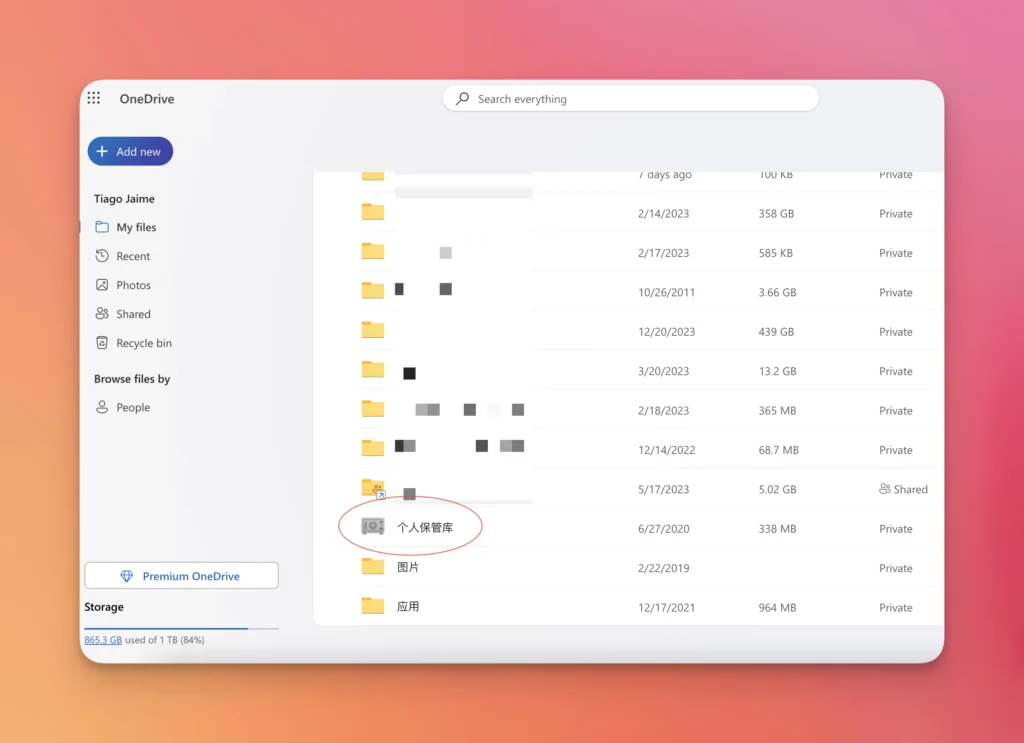Click the 6/27/2020 date cell
Screen dimensions: 1024x743
pos(664,529)
